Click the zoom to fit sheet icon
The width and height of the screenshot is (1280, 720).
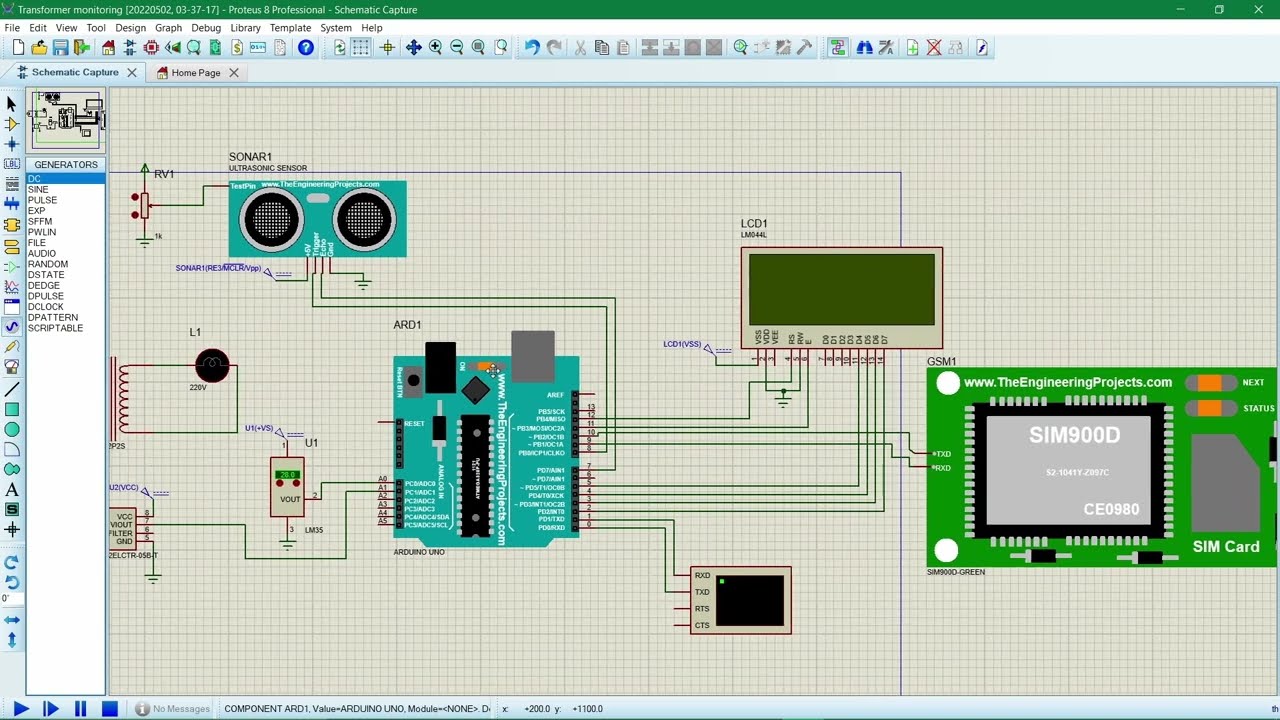tap(478, 47)
